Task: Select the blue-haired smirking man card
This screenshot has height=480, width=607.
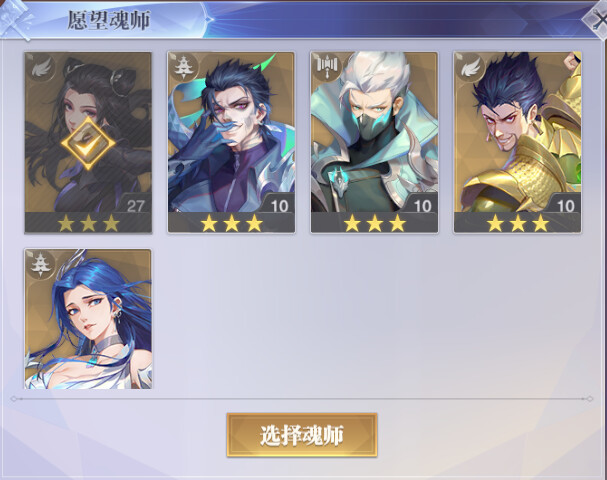Action: click(x=231, y=142)
